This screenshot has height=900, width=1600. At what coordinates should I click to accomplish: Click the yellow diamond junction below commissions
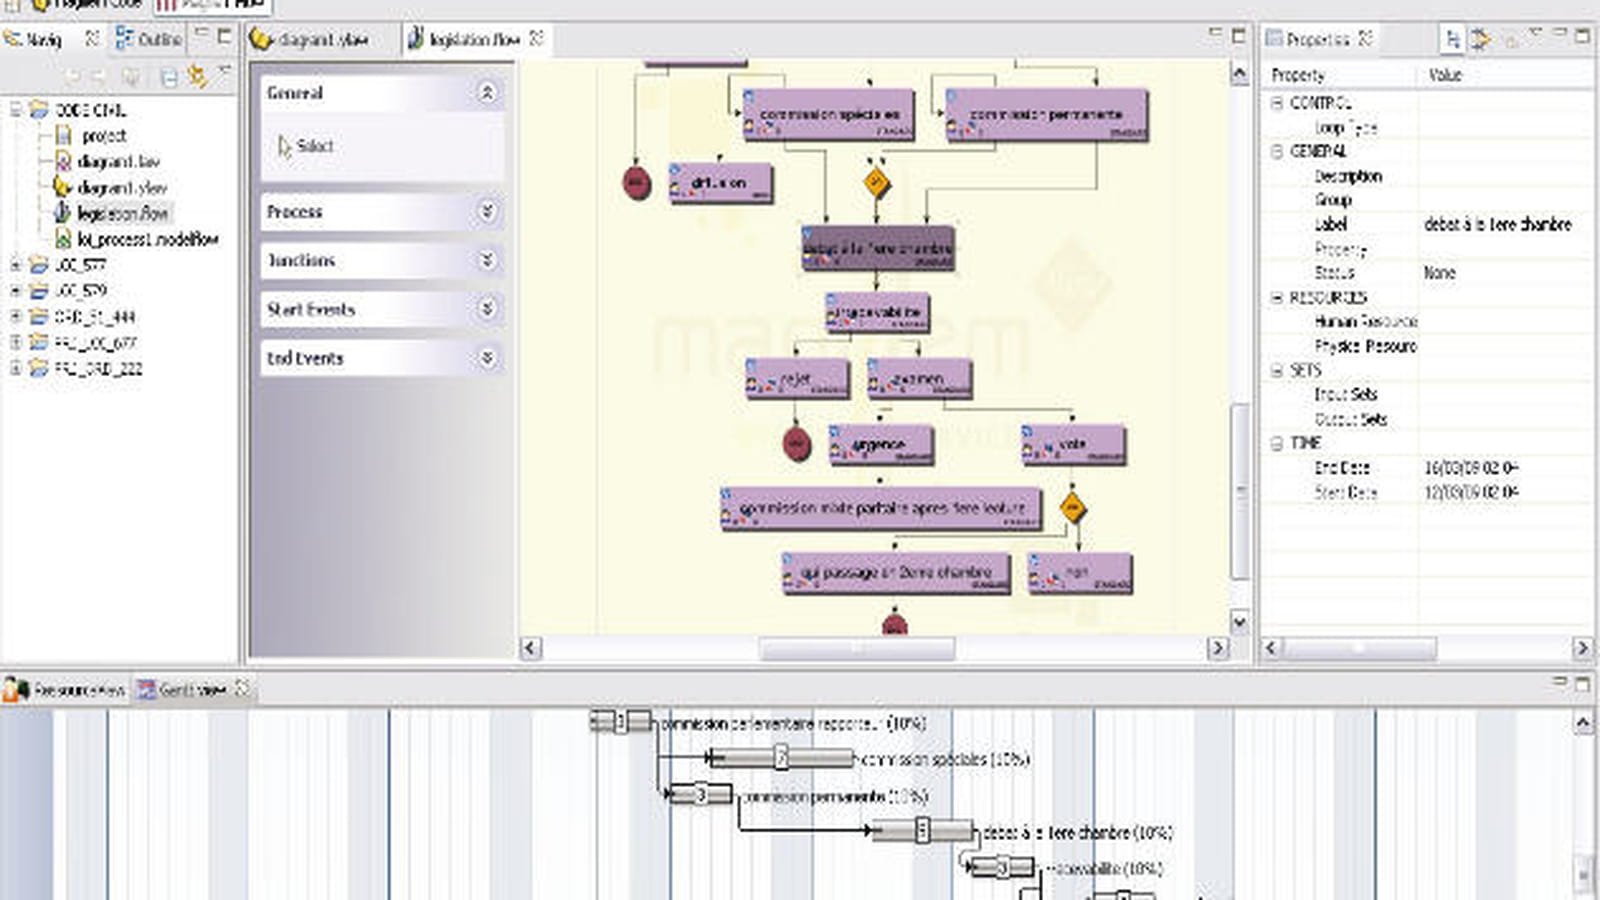pos(876,182)
